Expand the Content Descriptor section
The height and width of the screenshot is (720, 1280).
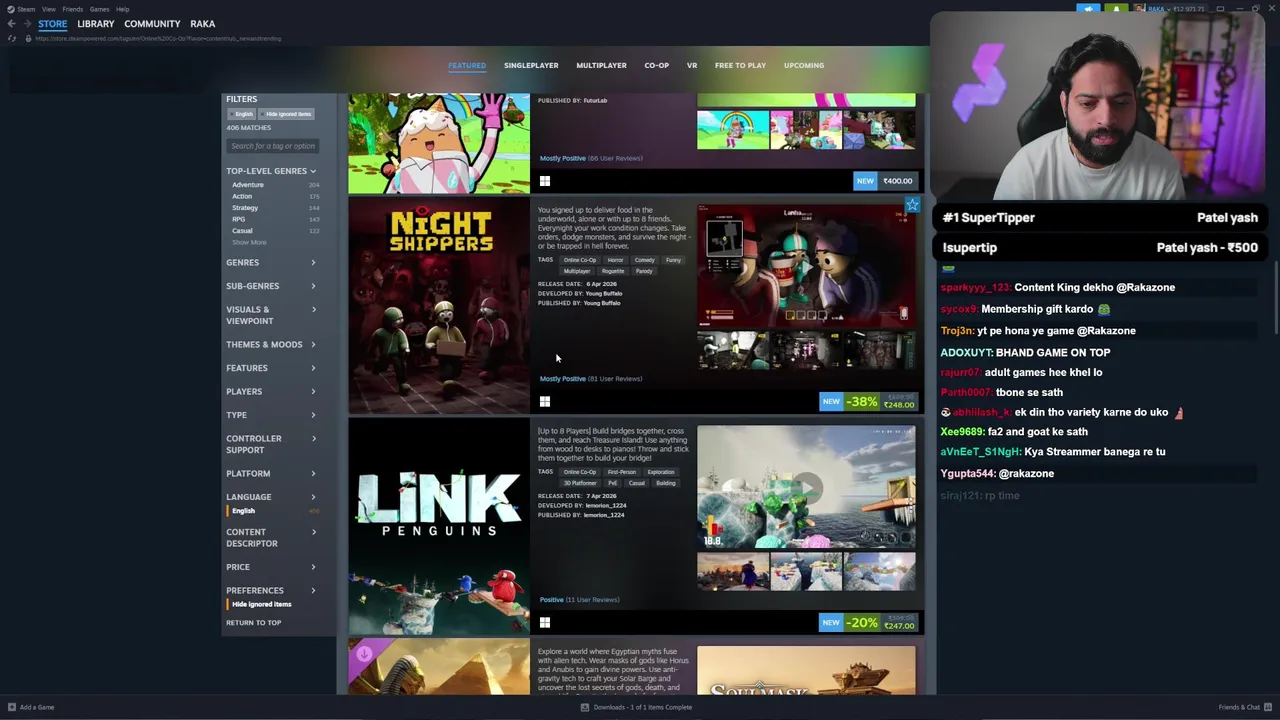(x=271, y=538)
